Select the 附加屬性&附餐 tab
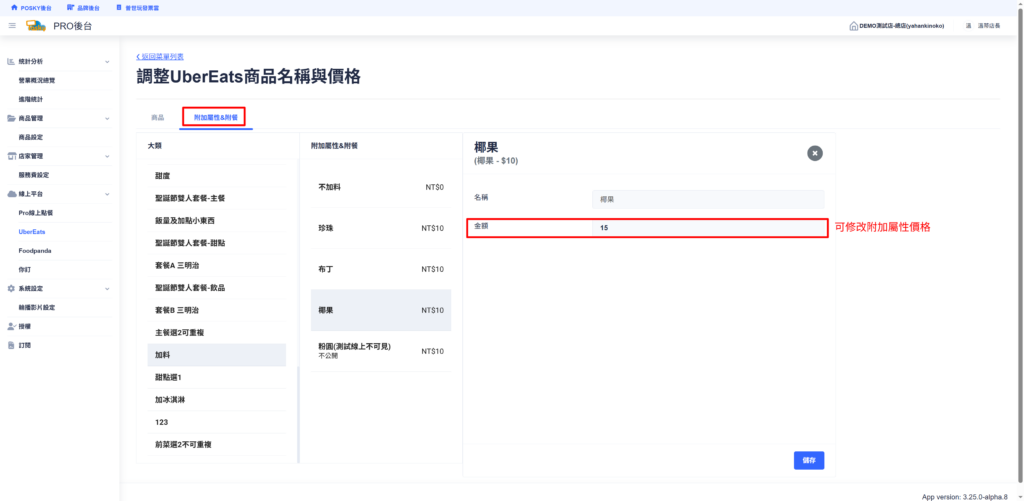This screenshot has height=501, width=1024. tap(216, 117)
